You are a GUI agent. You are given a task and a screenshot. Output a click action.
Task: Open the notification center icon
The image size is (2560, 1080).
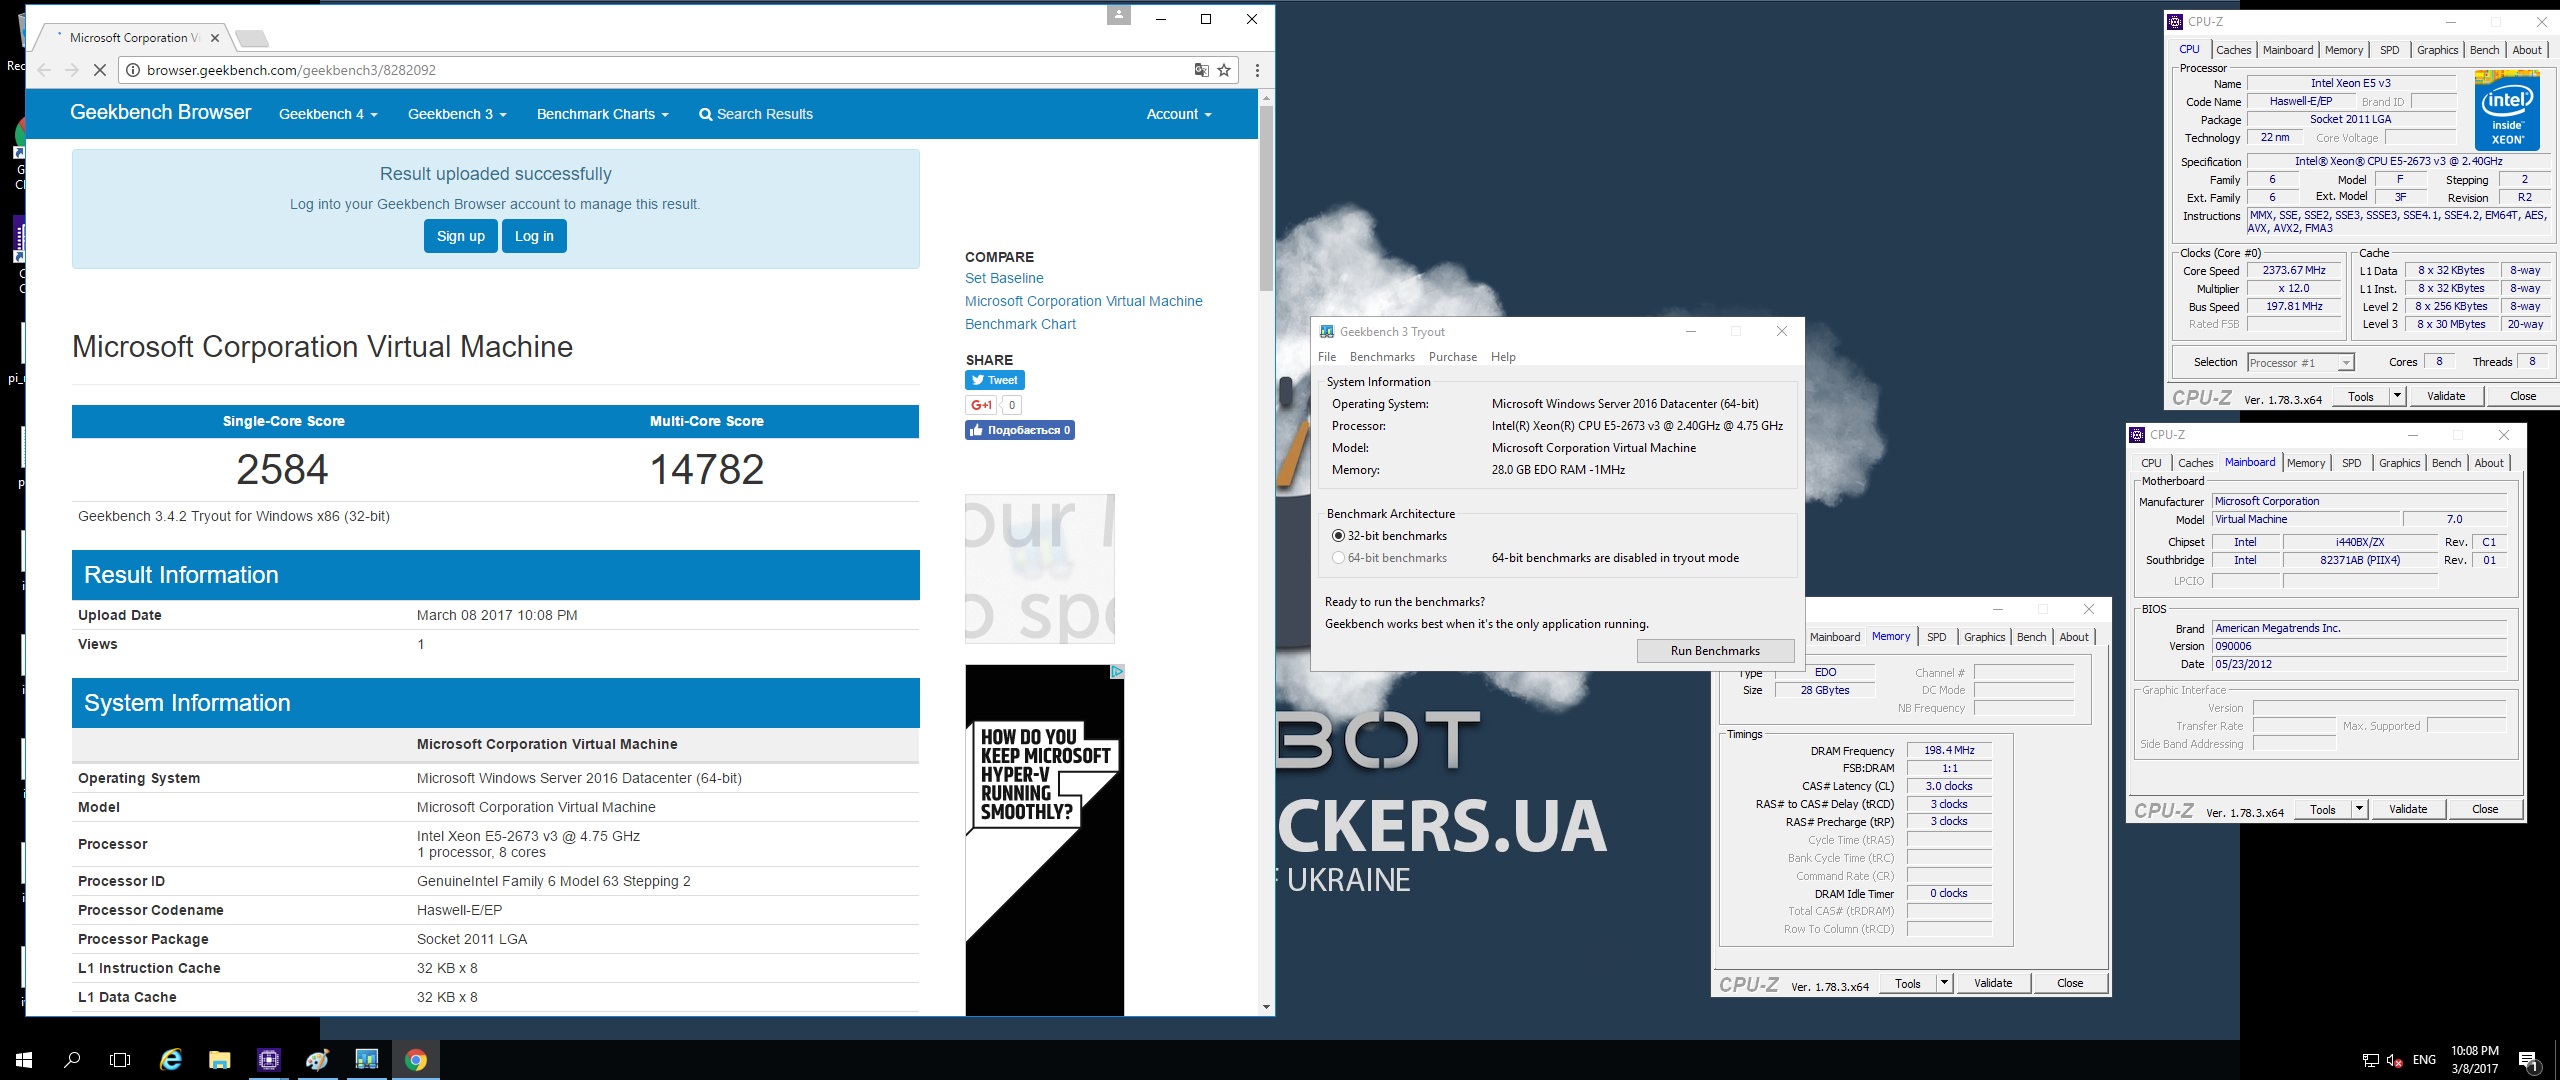coord(2528,1061)
